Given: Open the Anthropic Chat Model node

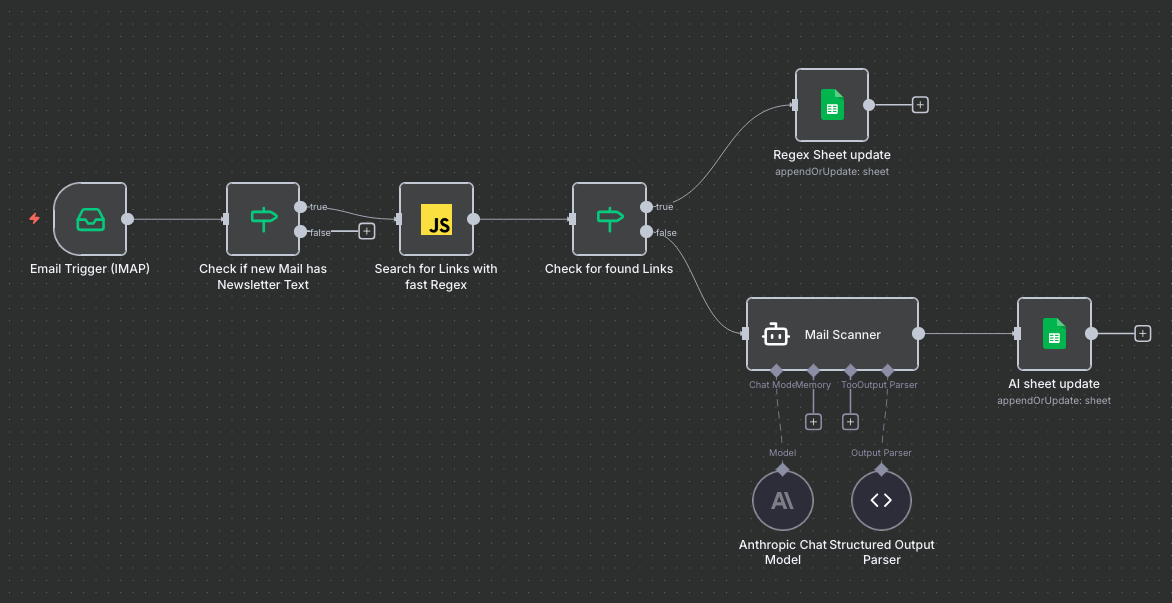Looking at the screenshot, I should tap(782, 499).
